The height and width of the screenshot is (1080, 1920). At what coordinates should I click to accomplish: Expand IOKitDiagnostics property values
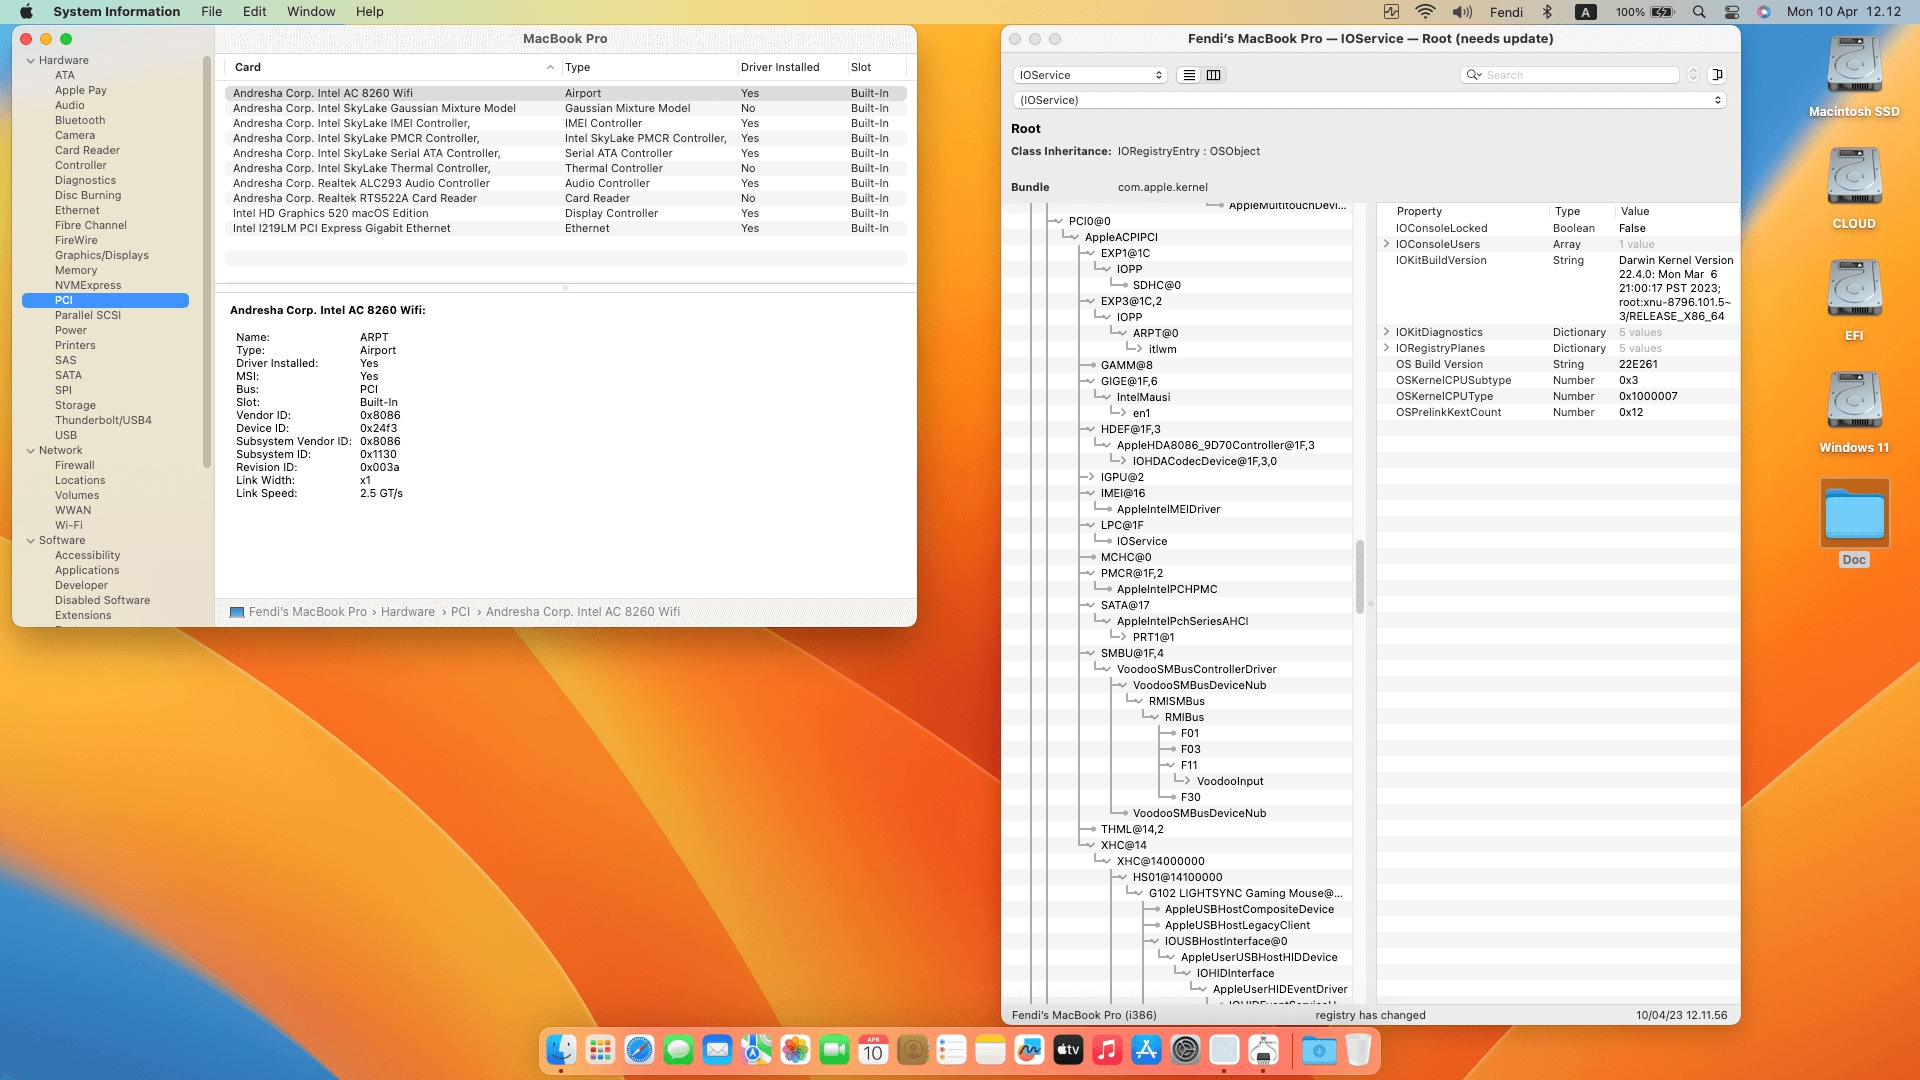pyautogui.click(x=1386, y=332)
